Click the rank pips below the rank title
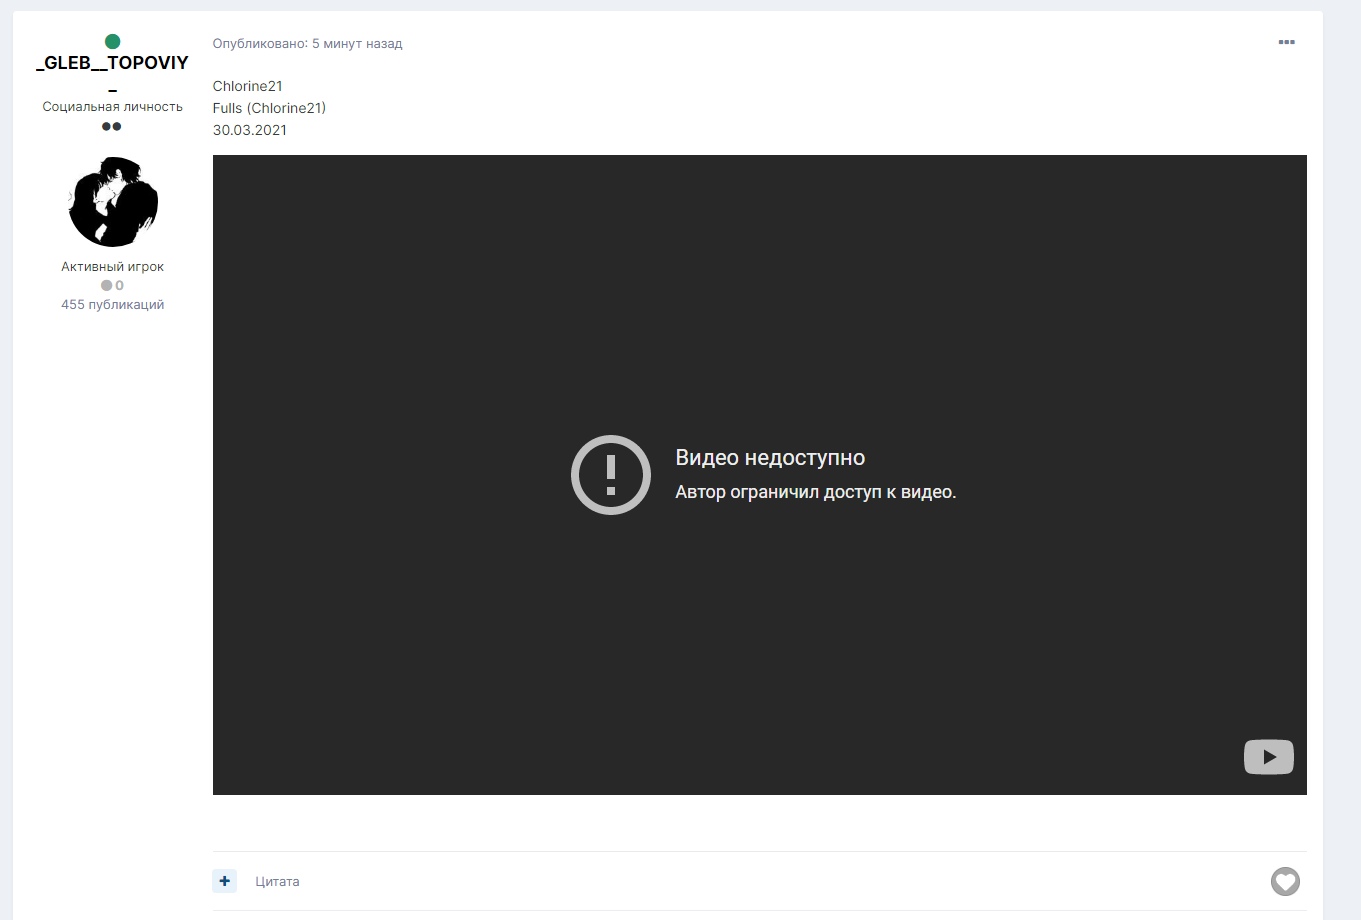This screenshot has height=920, width=1361. [x=112, y=127]
